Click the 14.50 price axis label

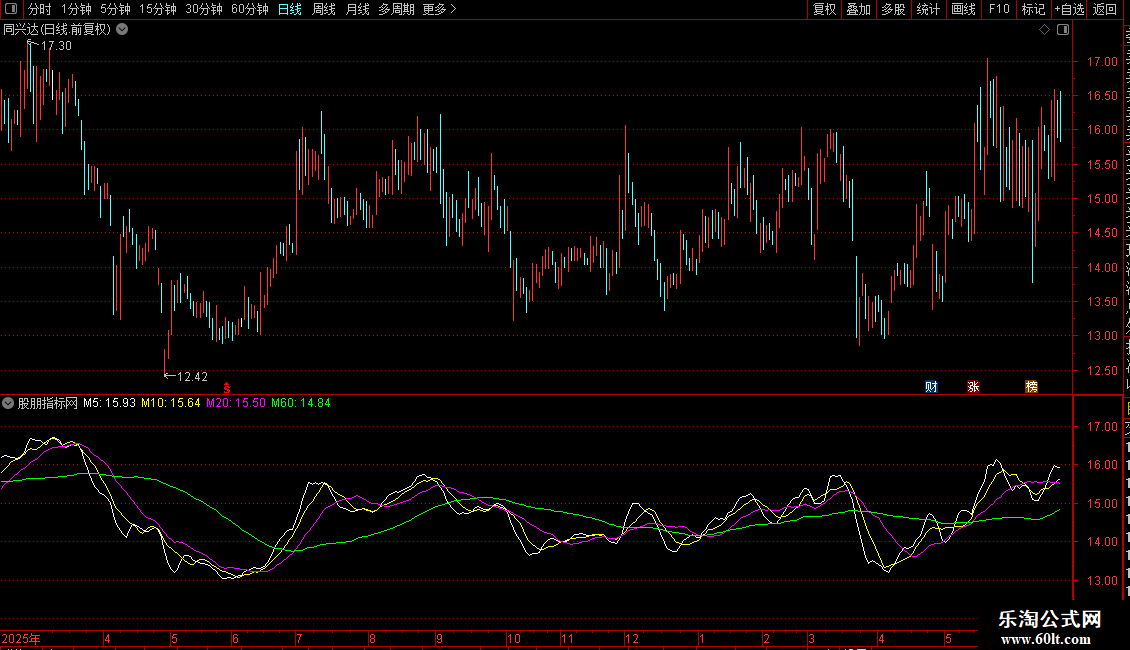click(1102, 233)
